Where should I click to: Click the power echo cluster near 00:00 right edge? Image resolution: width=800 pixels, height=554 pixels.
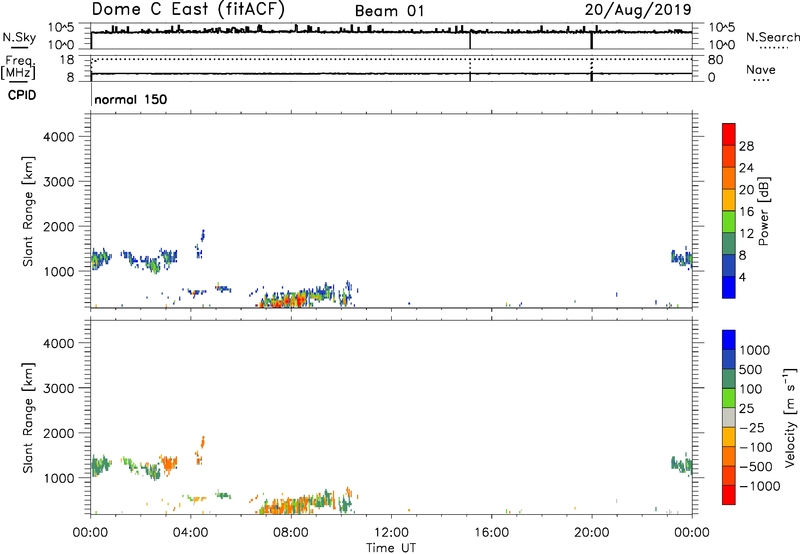(682, 258)
